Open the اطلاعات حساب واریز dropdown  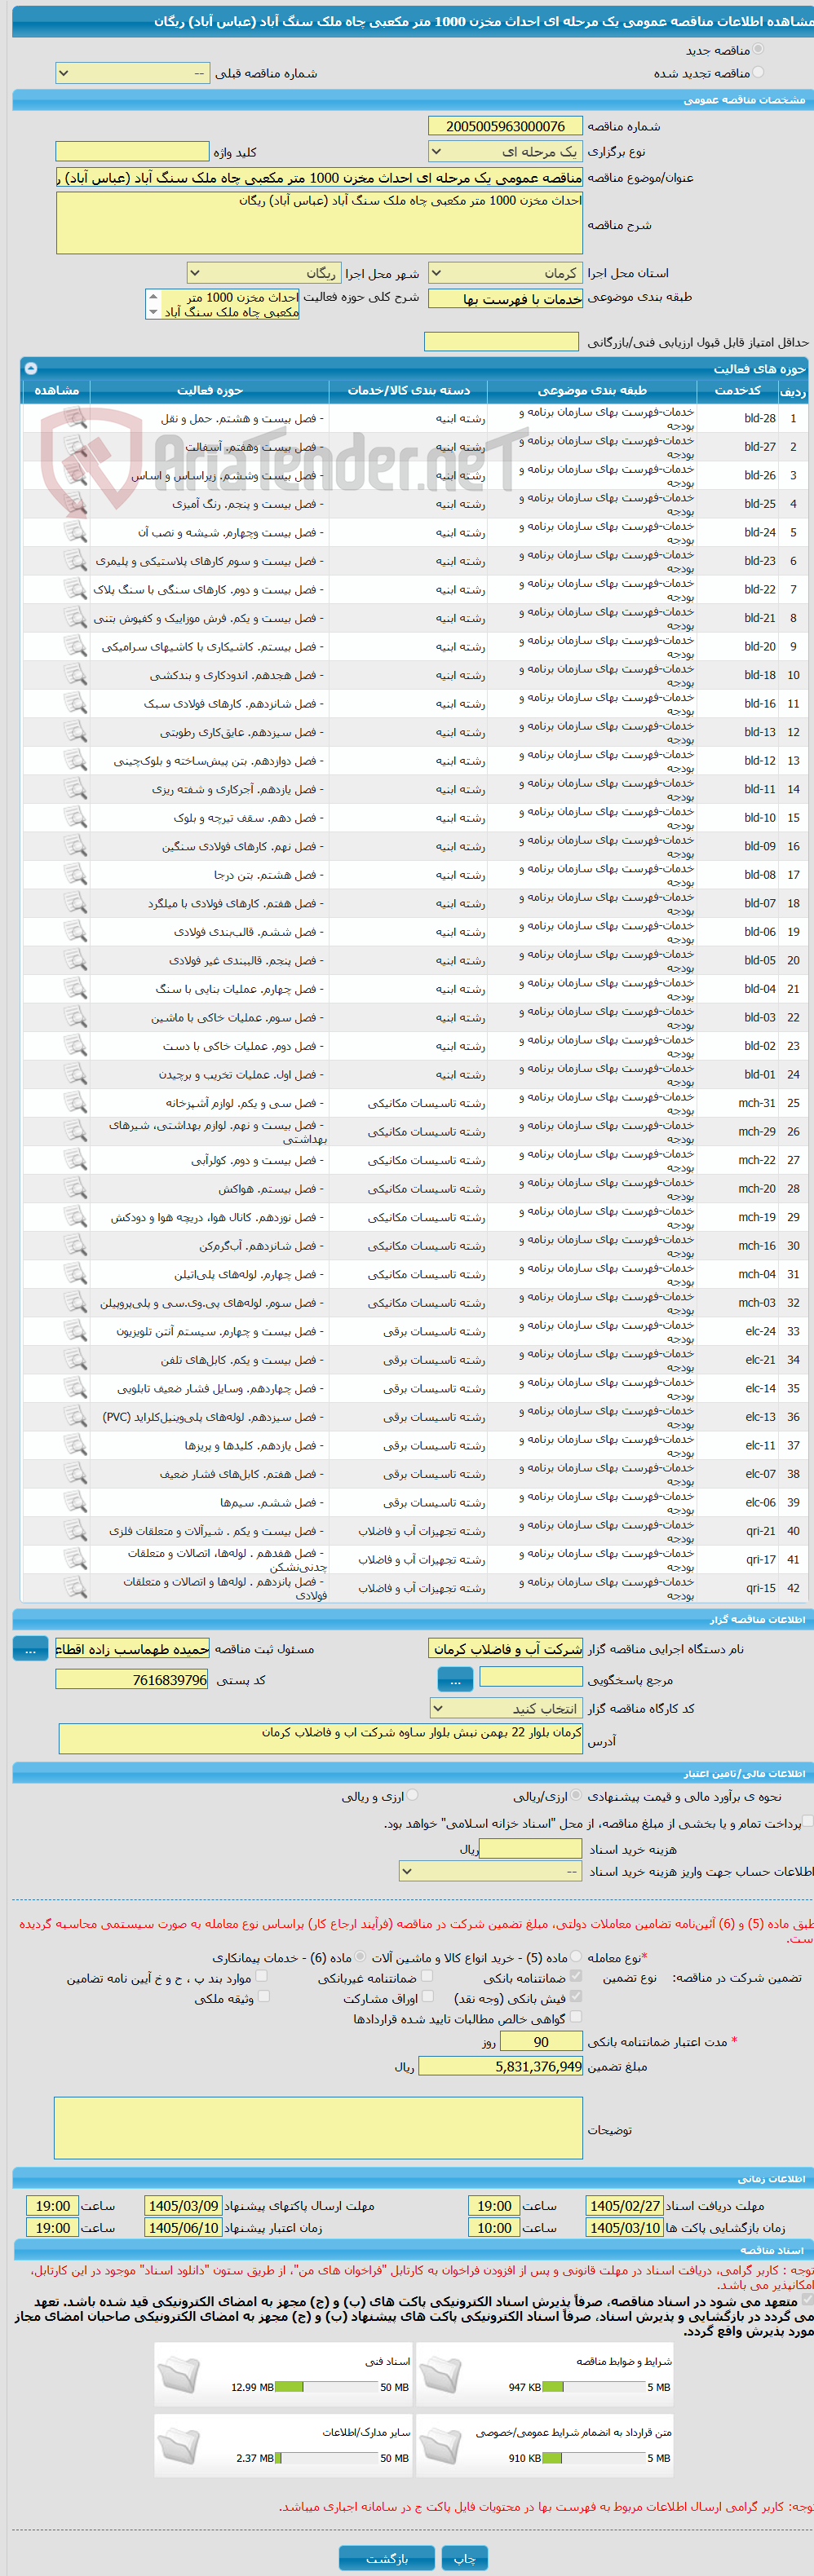490,1871
